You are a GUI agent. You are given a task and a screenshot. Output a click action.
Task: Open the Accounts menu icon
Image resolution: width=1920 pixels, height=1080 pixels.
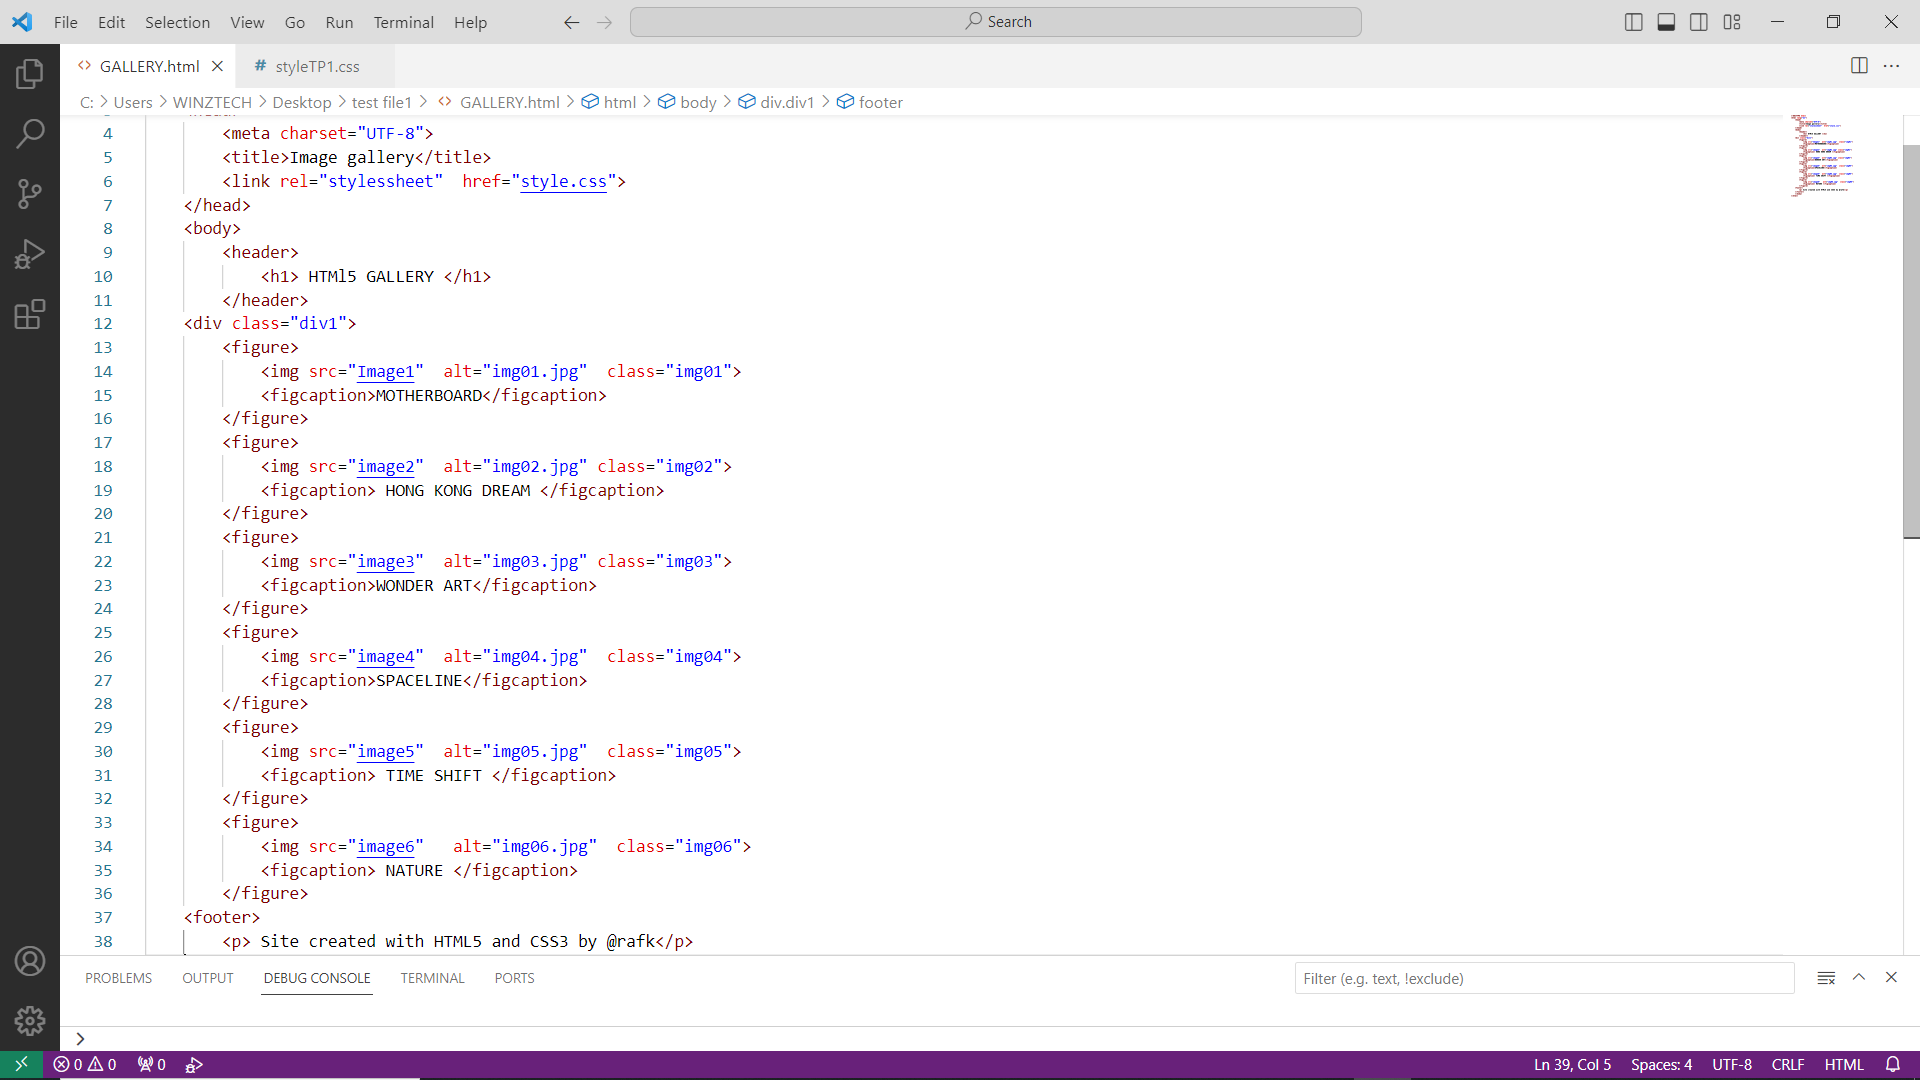30,961
